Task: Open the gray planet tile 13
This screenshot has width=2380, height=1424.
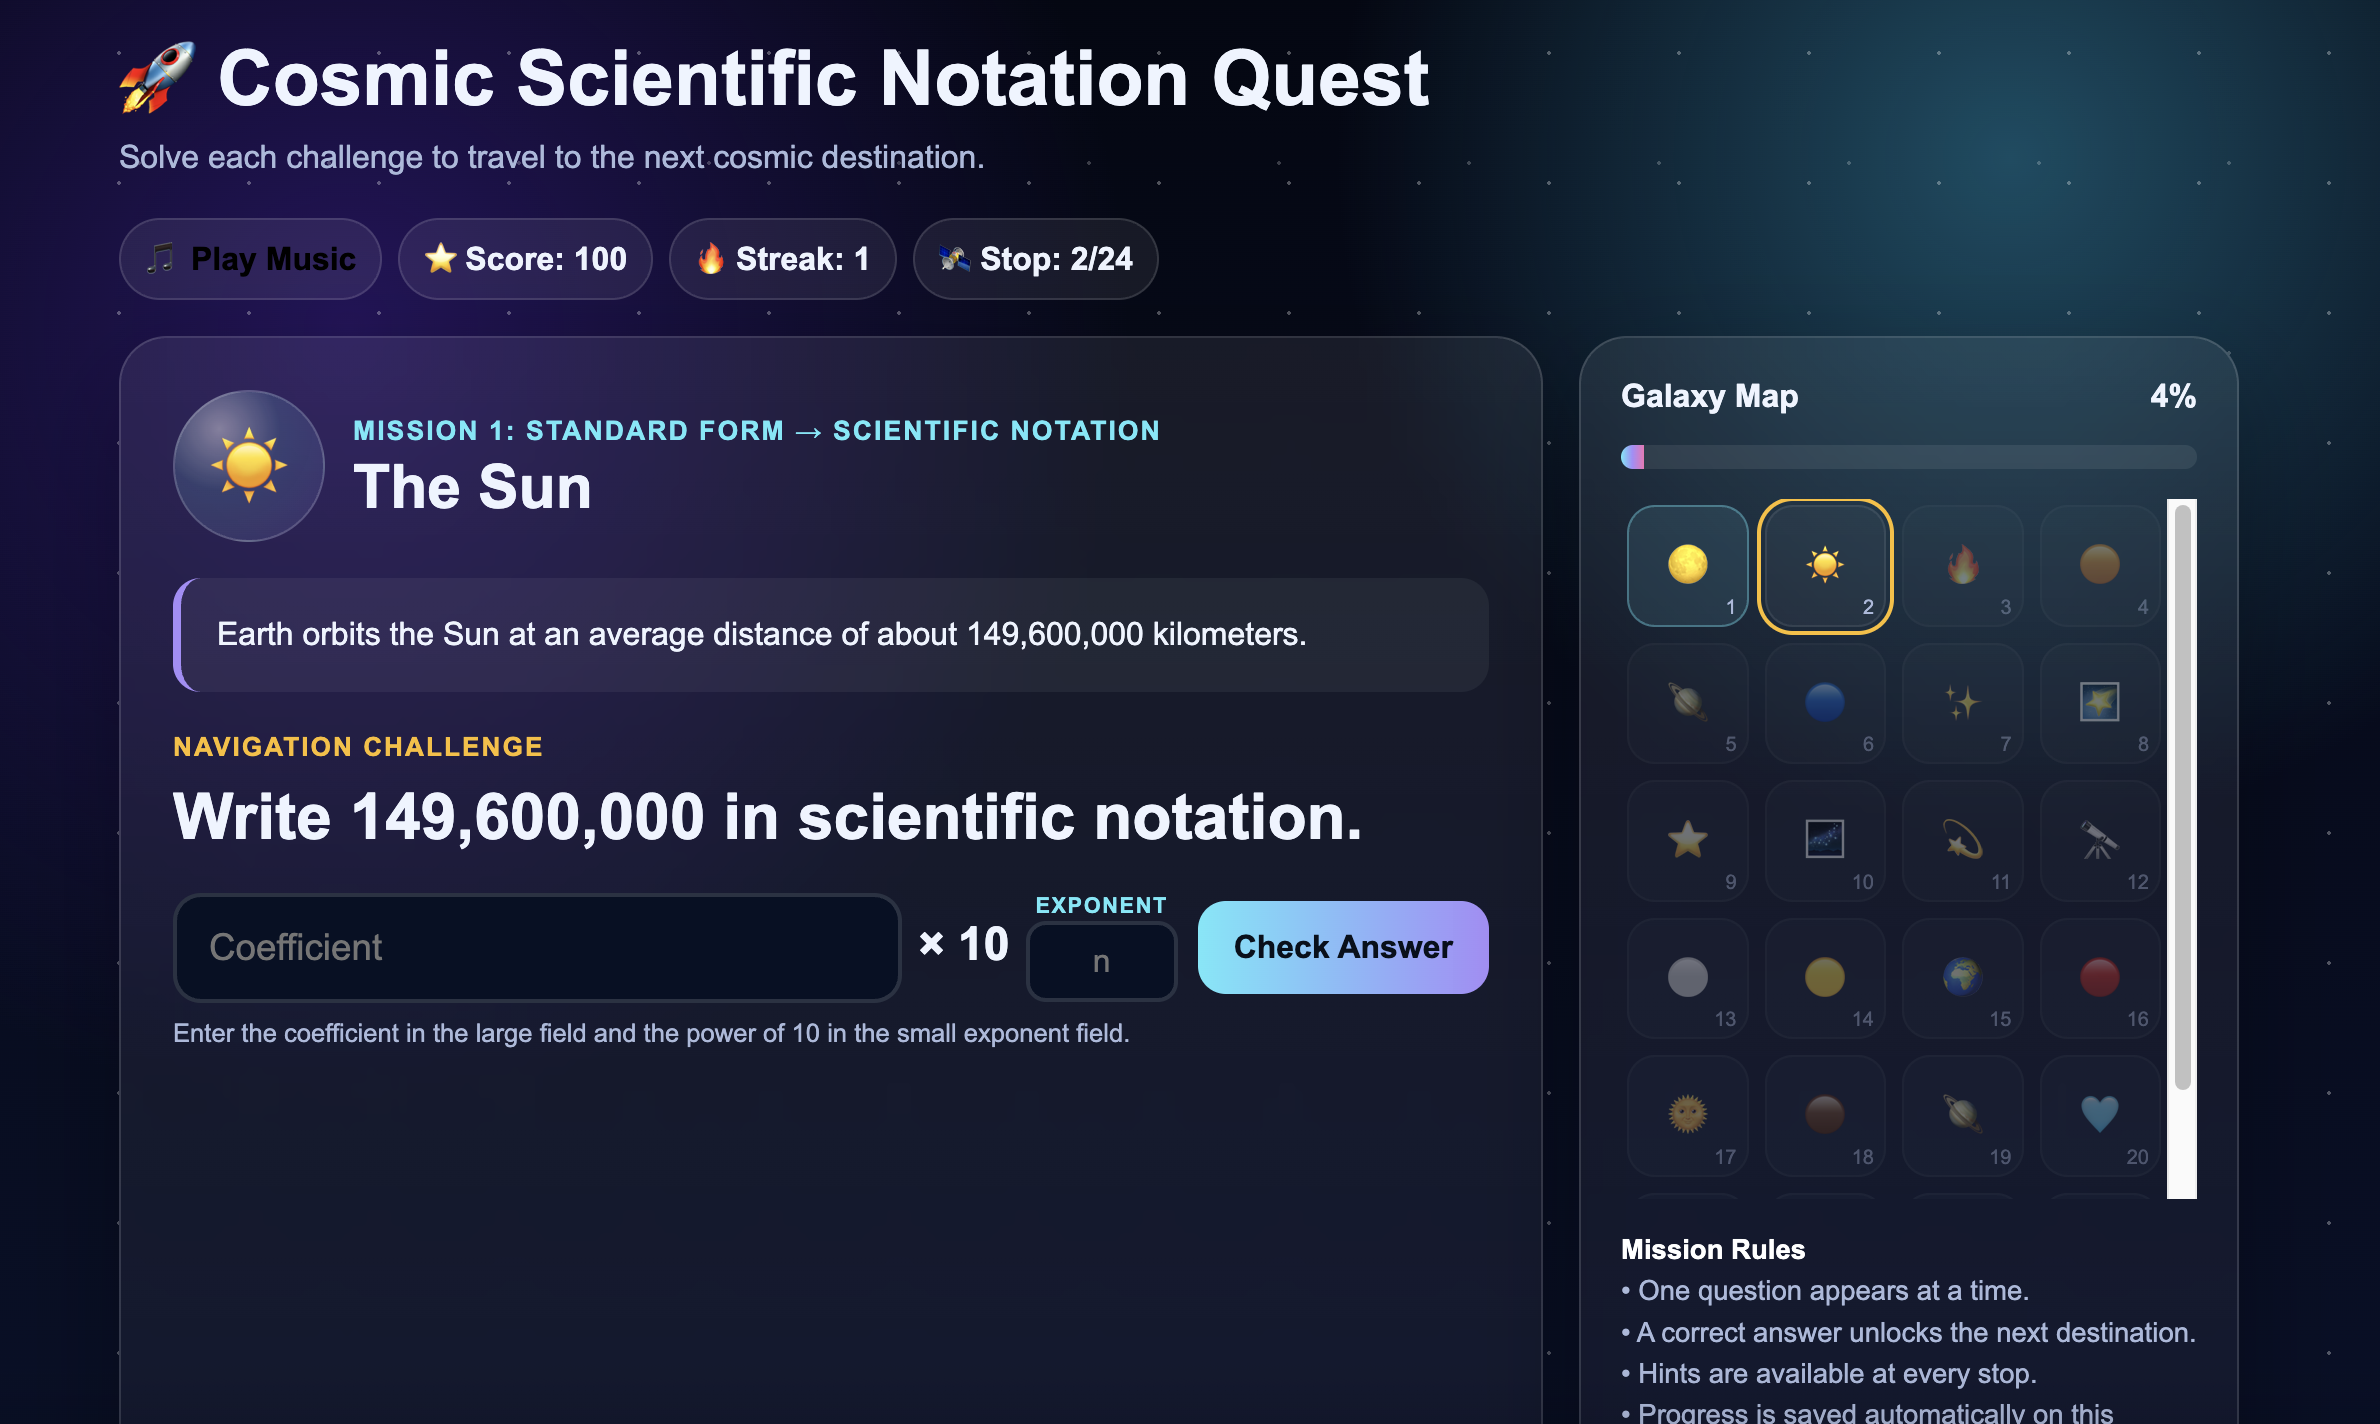Action: click(1687, 978)
